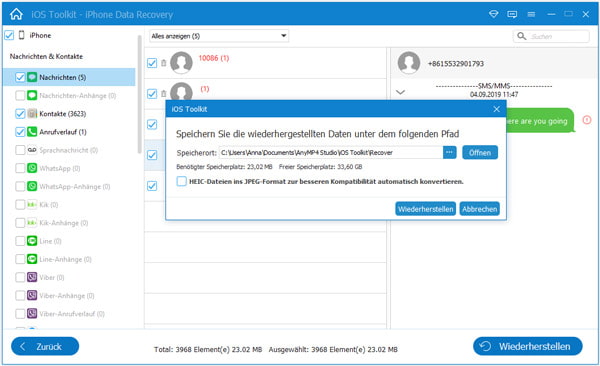Viewport: 600px width, 366px height.
Task: Check the Nachrichten-Anhänge checkbox
Action: (x=20, y=95)
